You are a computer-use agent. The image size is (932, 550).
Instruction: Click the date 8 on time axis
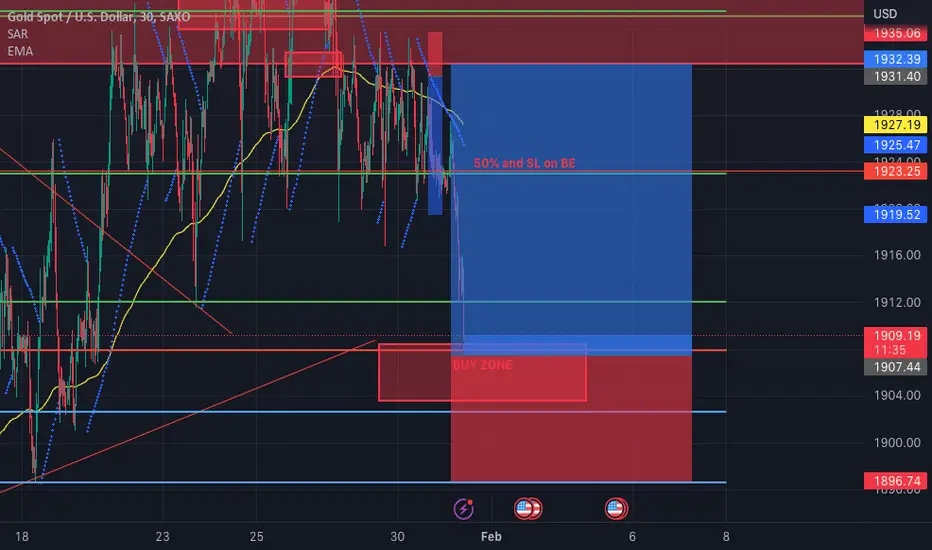[726, 536]
